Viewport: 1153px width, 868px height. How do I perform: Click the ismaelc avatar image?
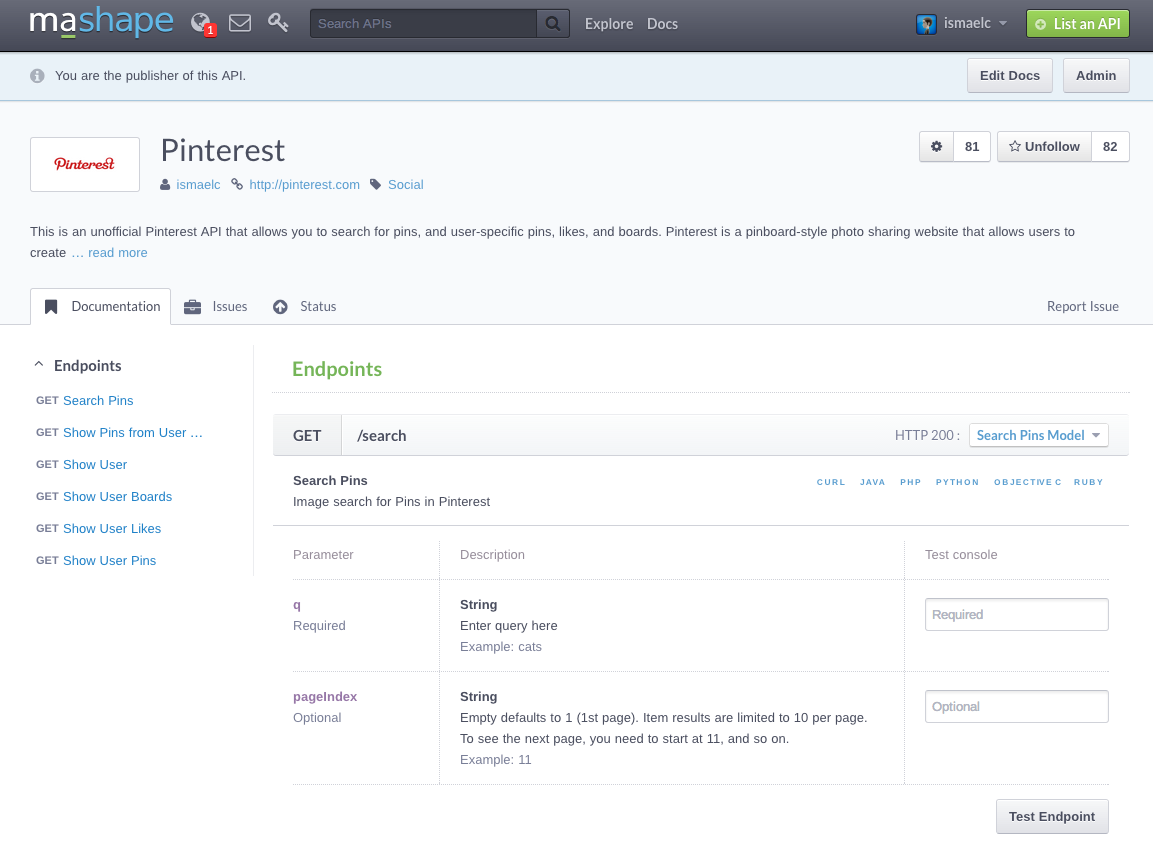point(927,24)
